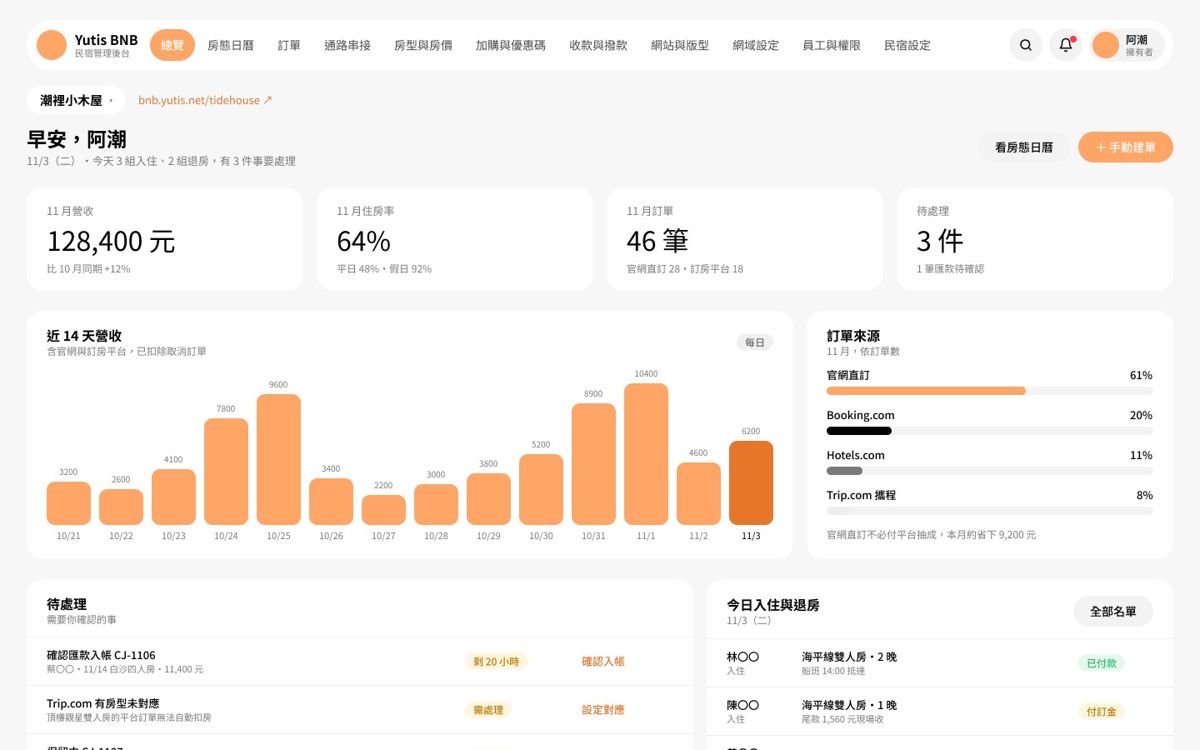Viewport: 1200px width, 750px height.
Task: Navigate to 加購與優惠碼
Action: click(x=510, y=45)
